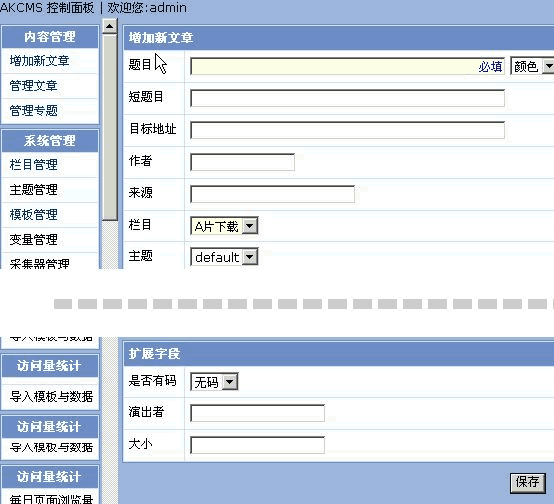Focus the 目标地址 input field
554x504 pixels.
[x=347, y=130]
